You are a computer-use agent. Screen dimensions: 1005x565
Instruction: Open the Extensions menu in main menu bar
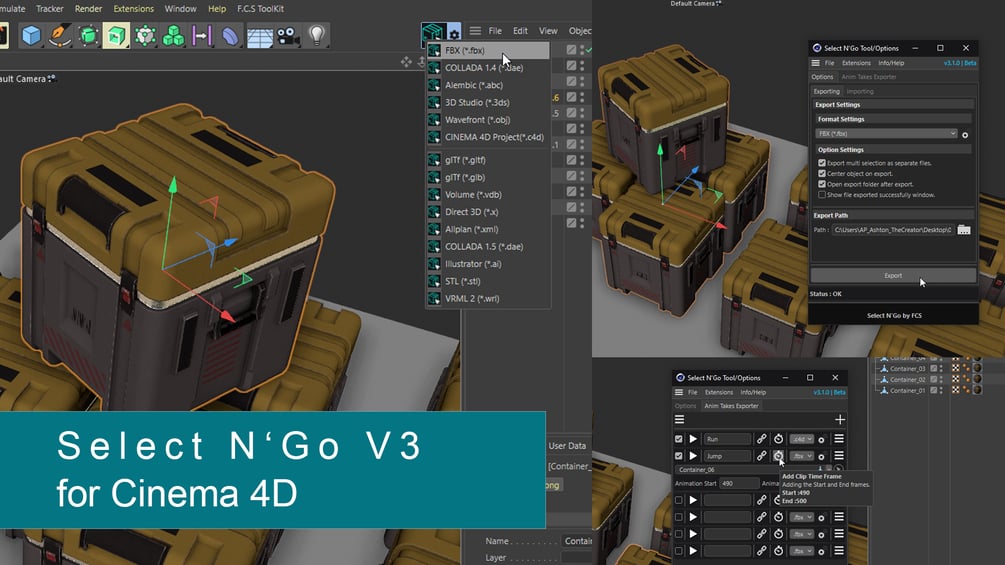point(133,8)
